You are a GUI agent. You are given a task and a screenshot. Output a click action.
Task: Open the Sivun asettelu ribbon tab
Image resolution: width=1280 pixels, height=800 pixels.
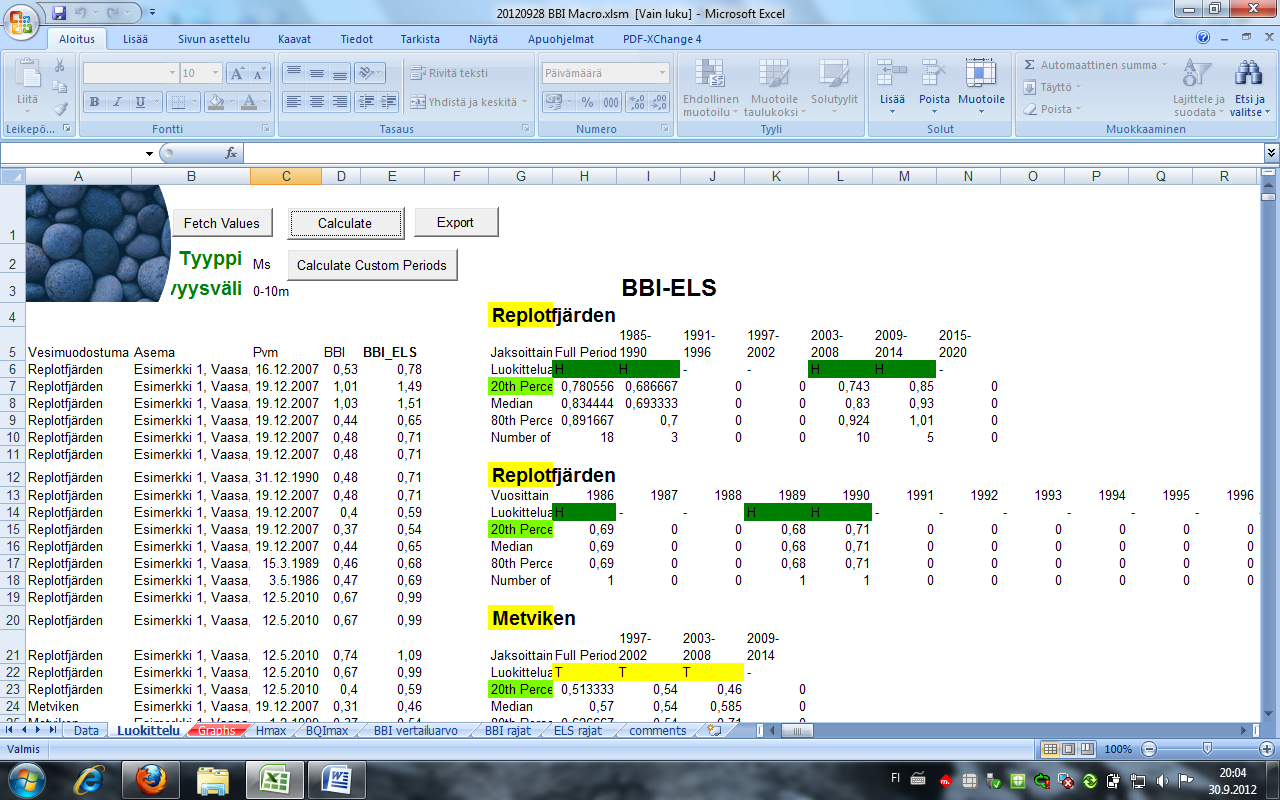(x=214, y=39)
